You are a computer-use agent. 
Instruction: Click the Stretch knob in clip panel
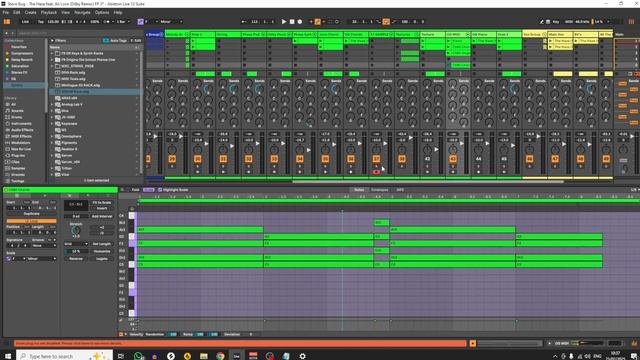click(x=76, y=230)
